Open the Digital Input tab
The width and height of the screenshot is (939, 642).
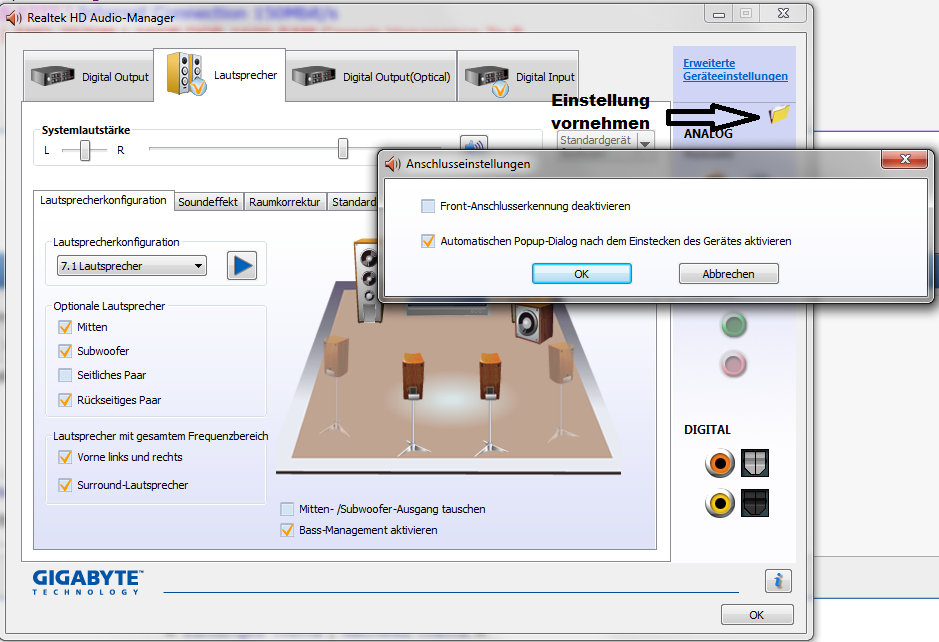(x=519, y=77)
